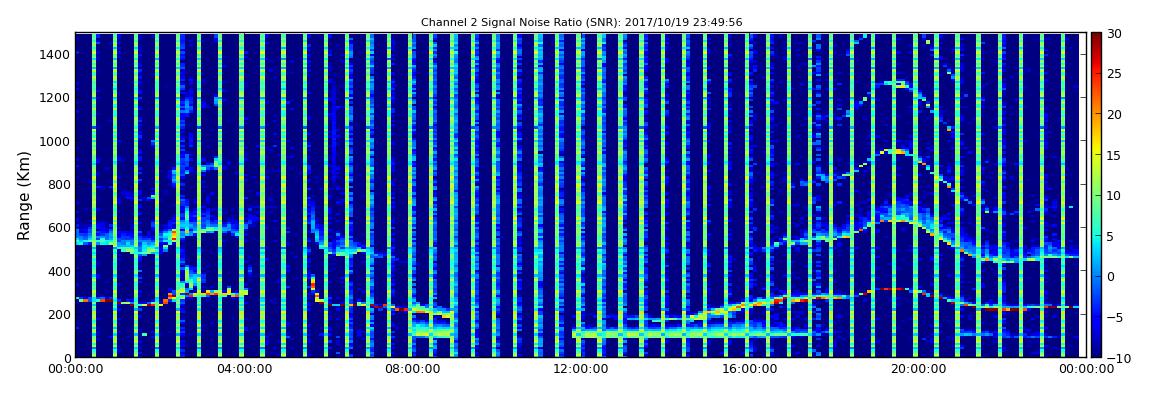The image size is (1150, 407).
Task: Click the colorbar label 30
Action: 1115,34
